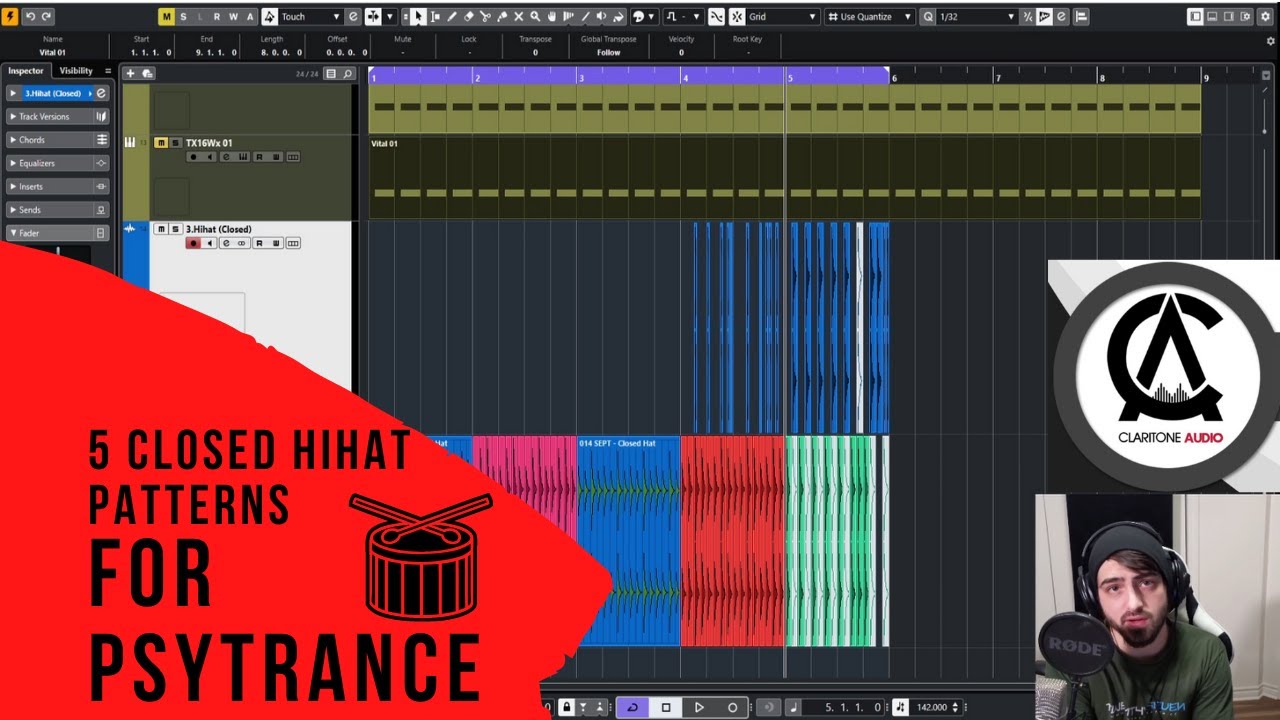Image resolution: width=1280 pixels, height=720 pixels.
Task: Select the Vital 01 MIDI part
Action: (x=784, y=177)
